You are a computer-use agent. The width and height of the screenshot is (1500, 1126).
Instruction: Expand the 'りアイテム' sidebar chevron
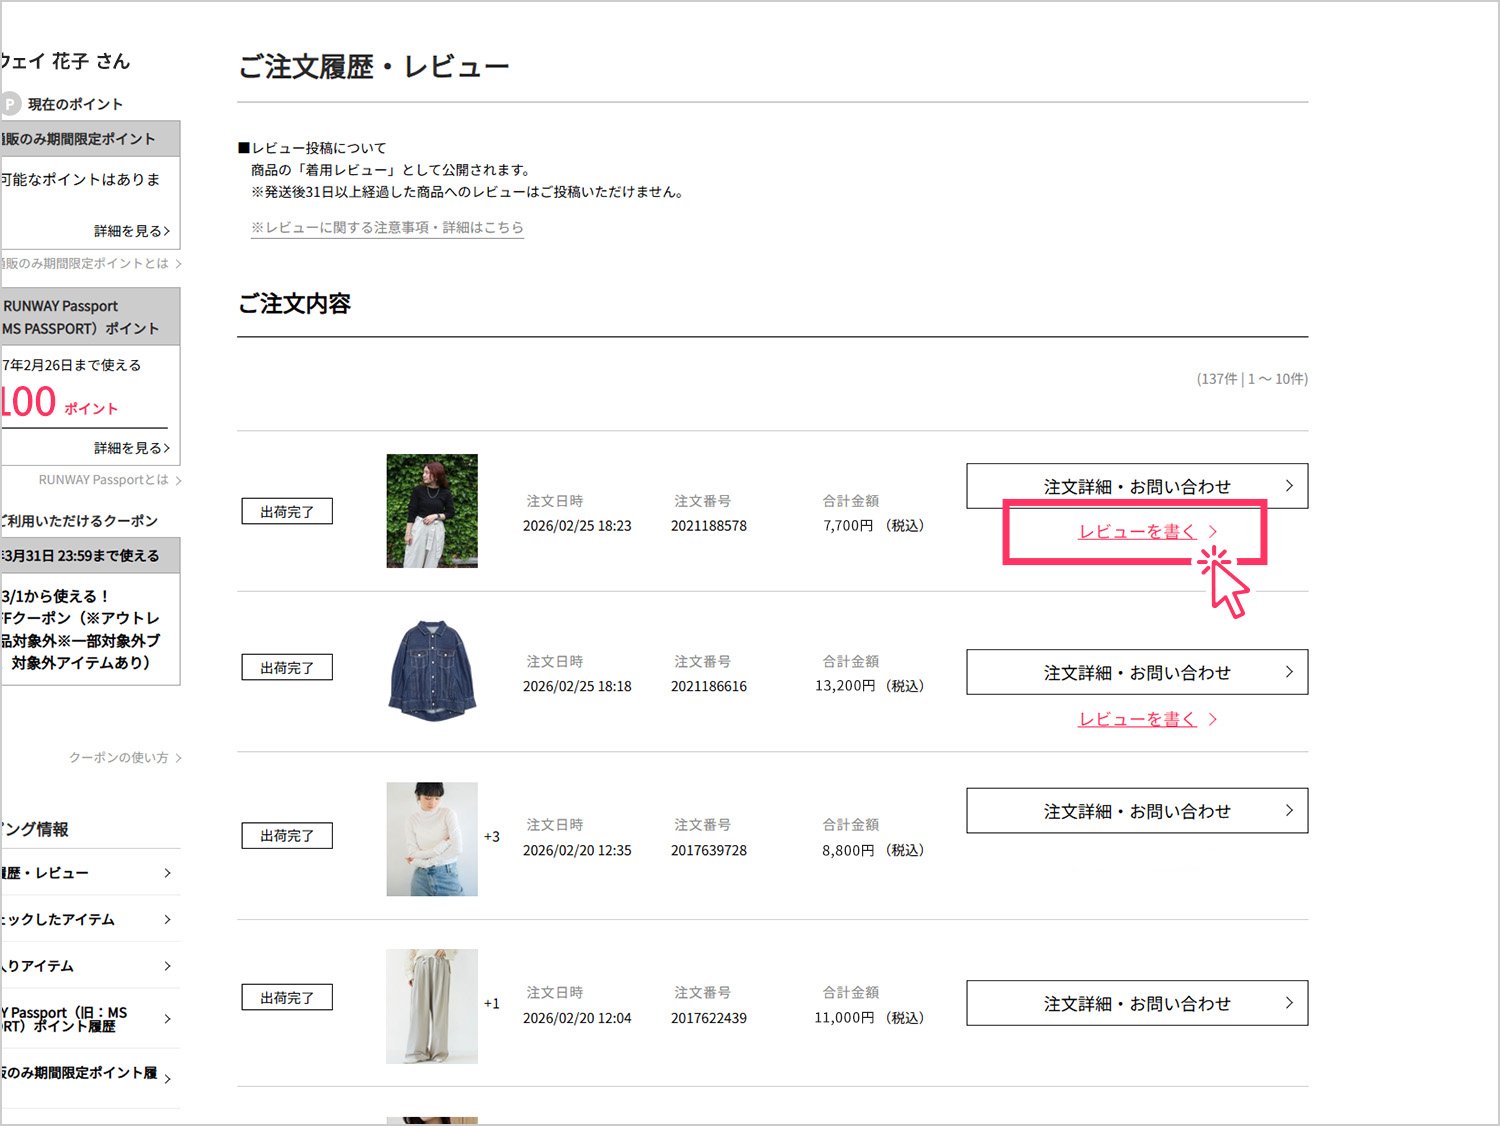(x=167, y=966)
